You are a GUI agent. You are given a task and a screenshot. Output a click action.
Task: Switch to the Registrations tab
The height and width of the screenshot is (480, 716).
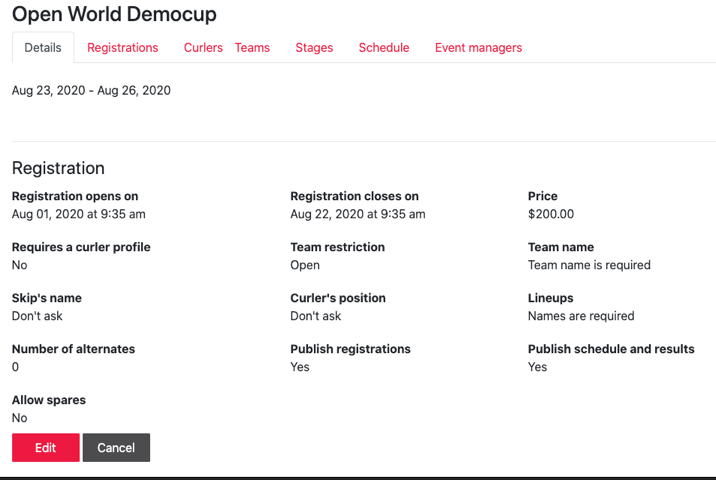click(x=122, y=47)
